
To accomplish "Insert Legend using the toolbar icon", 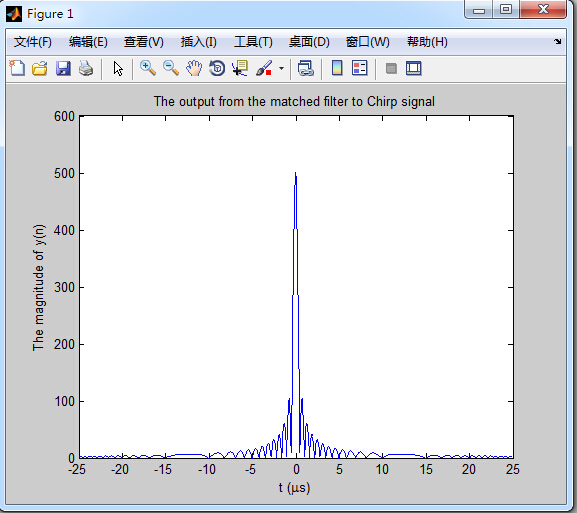I will 360,68.
